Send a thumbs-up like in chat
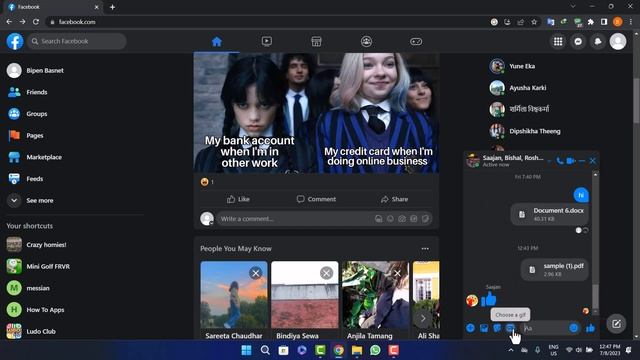 pos(590,328)
